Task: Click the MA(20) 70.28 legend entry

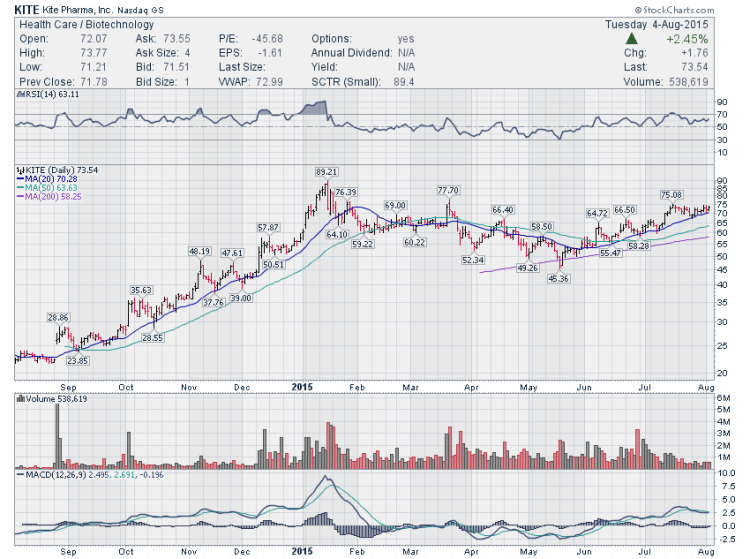Action: point(47,179)
